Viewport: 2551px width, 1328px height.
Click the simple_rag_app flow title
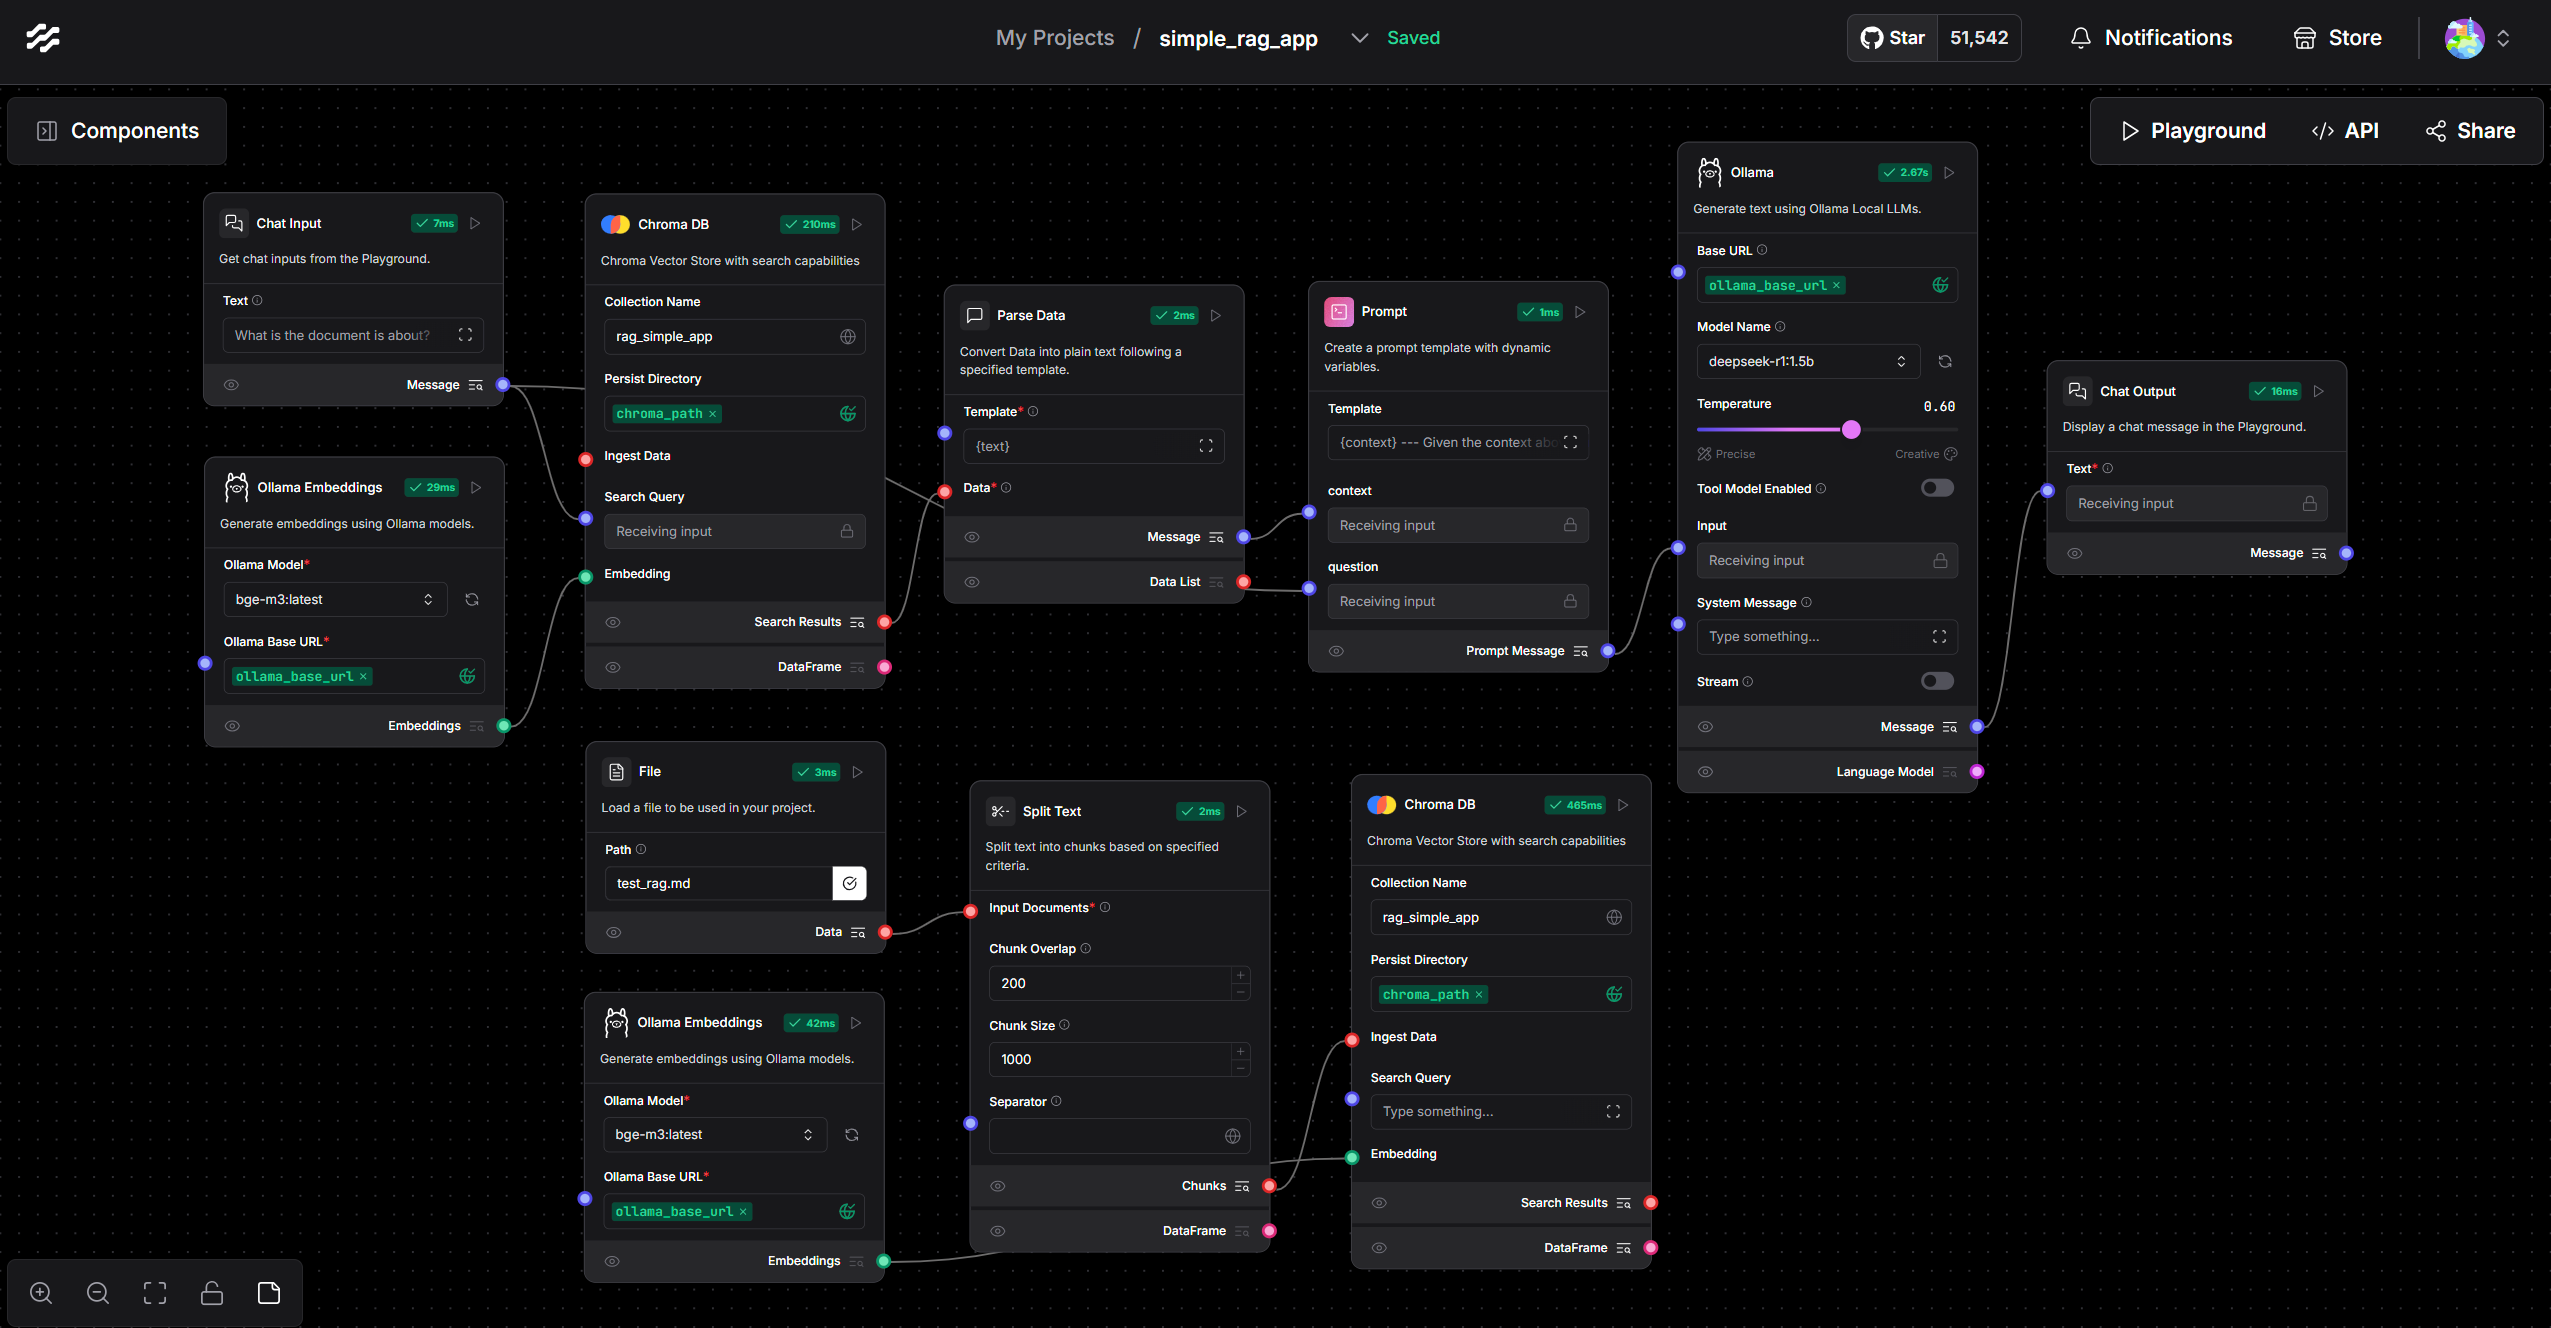(1238, 38)
